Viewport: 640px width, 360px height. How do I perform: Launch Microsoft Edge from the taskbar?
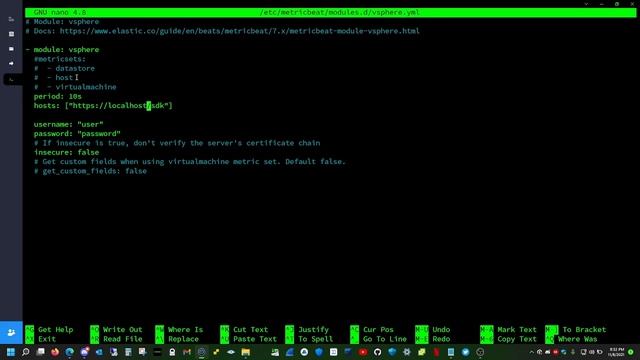(x=69, y=352)
